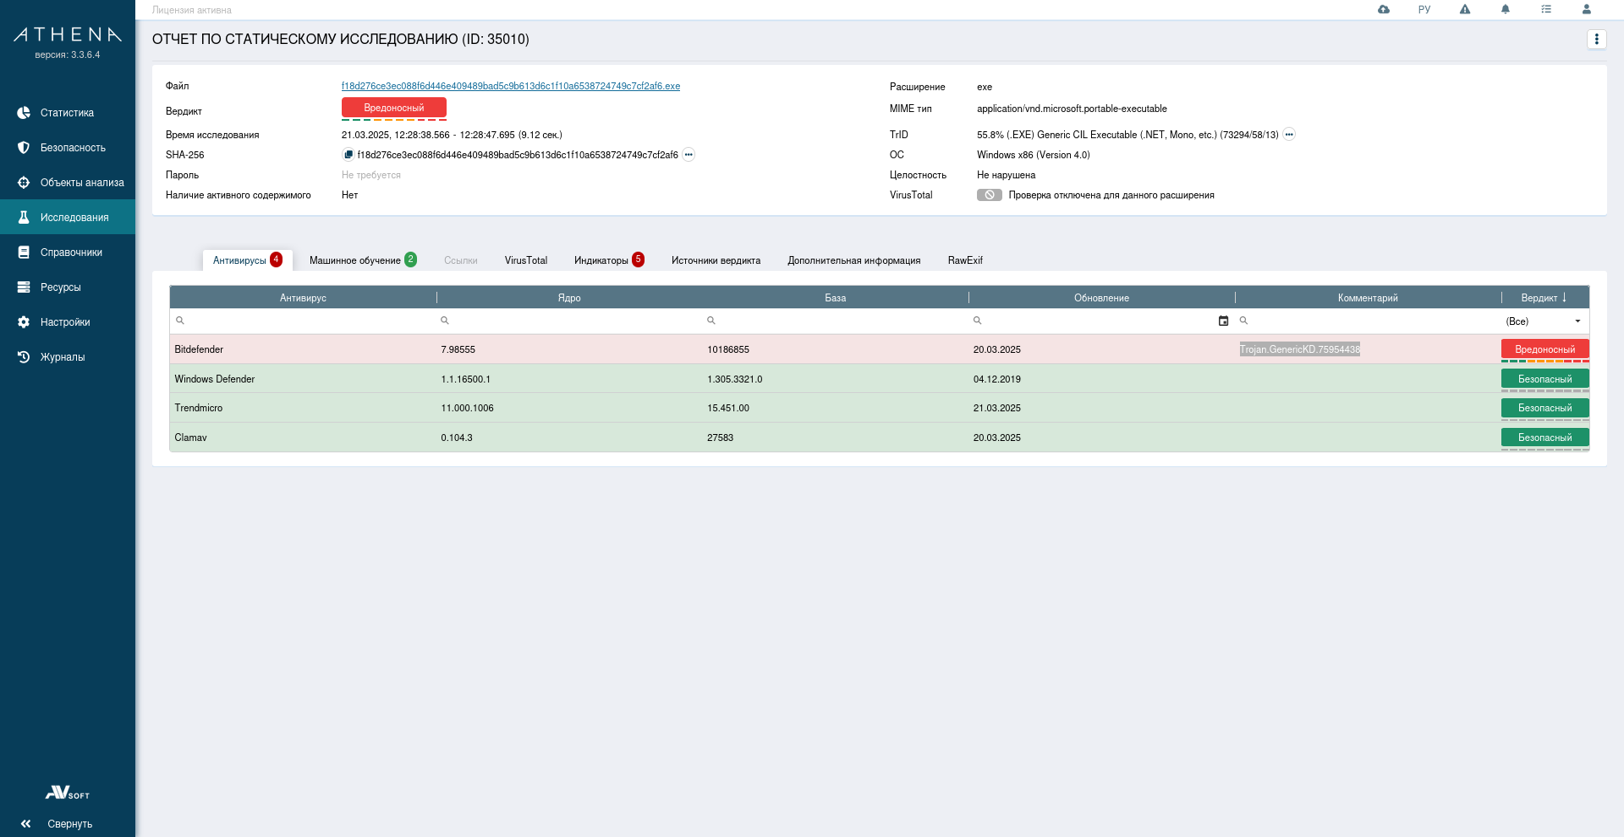Click the red Вредоносный verdict badge for Bitdefender
Image resolution: width=1624 pixels, height=837 pixels.
pyautogui.click(x=1544, y=349)
